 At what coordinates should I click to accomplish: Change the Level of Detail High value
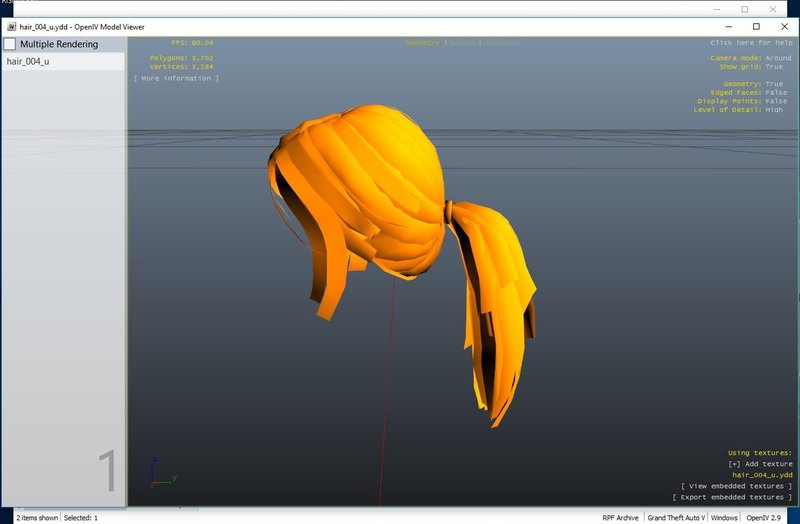773,110
